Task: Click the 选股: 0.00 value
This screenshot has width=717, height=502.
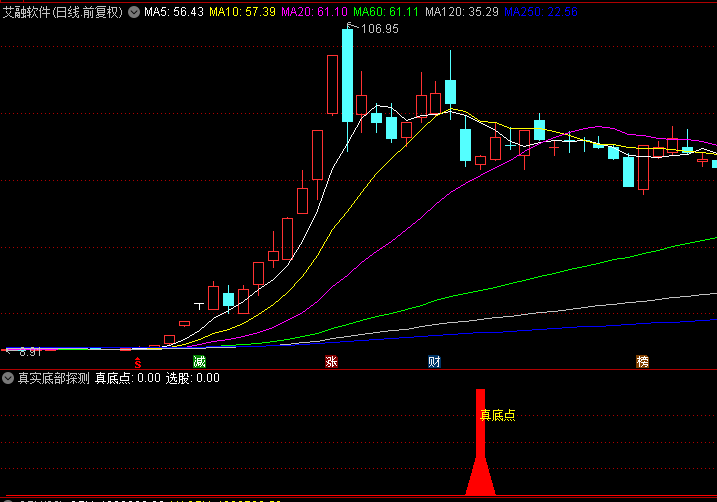Action: click(193, 378)
